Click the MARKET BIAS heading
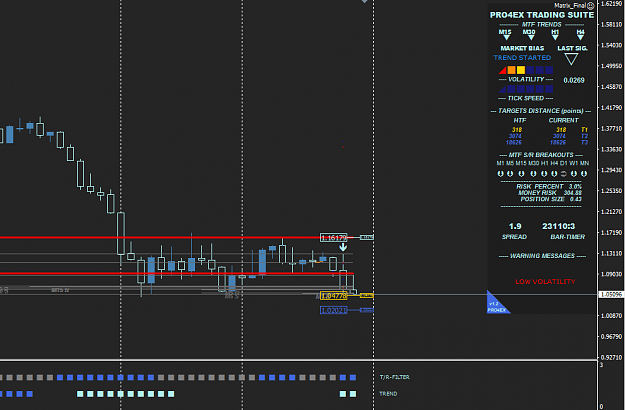 [x=522, y=48]
